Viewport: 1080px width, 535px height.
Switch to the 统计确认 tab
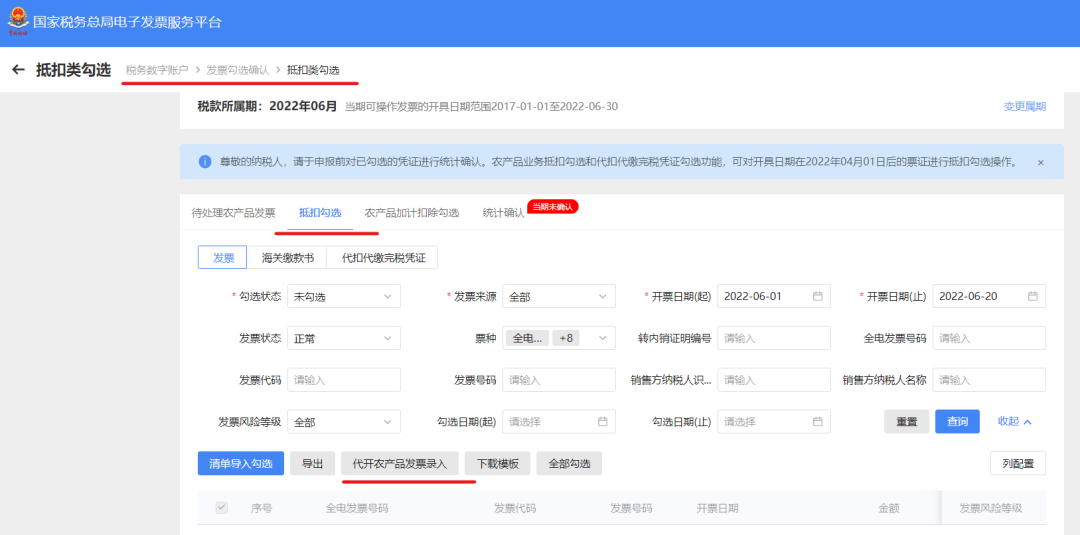click(x=503, y=213)
